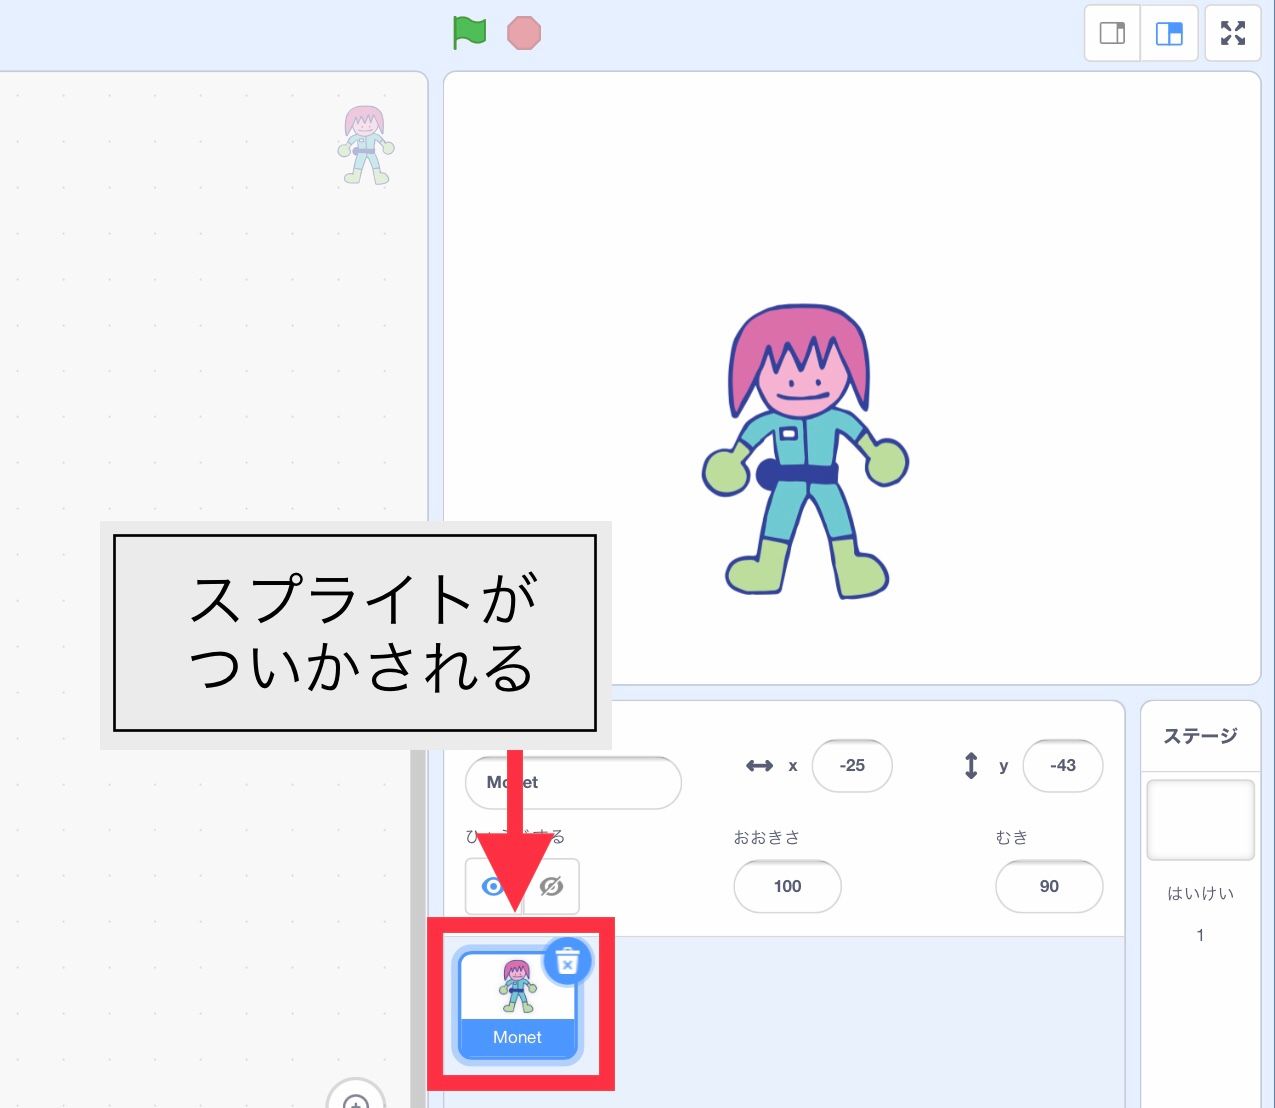Enter fullscreen presentation mode
1275x1108 pixels.
click(1232, 32)
